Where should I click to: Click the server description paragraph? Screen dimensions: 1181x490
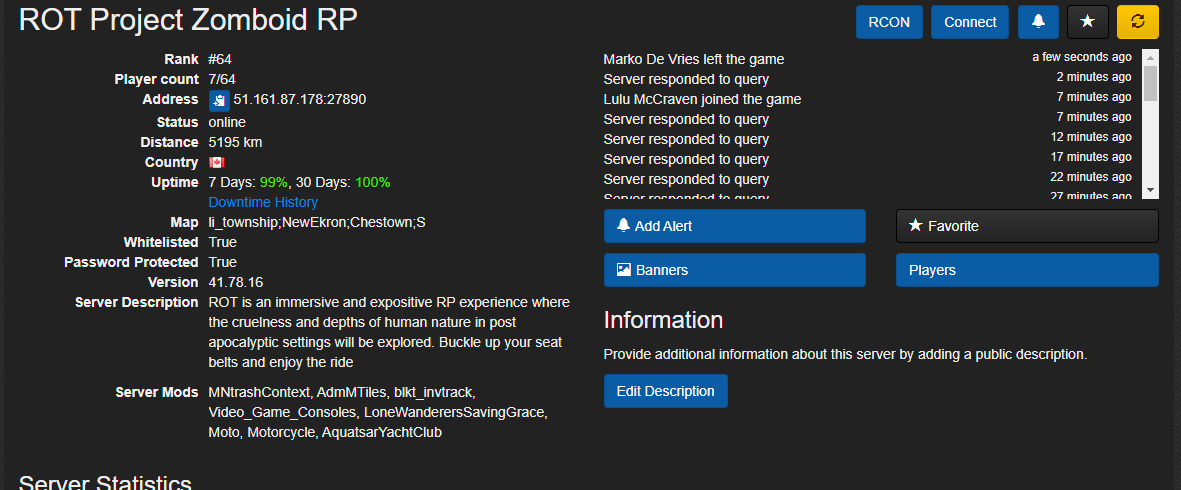[x=389, y=332]
